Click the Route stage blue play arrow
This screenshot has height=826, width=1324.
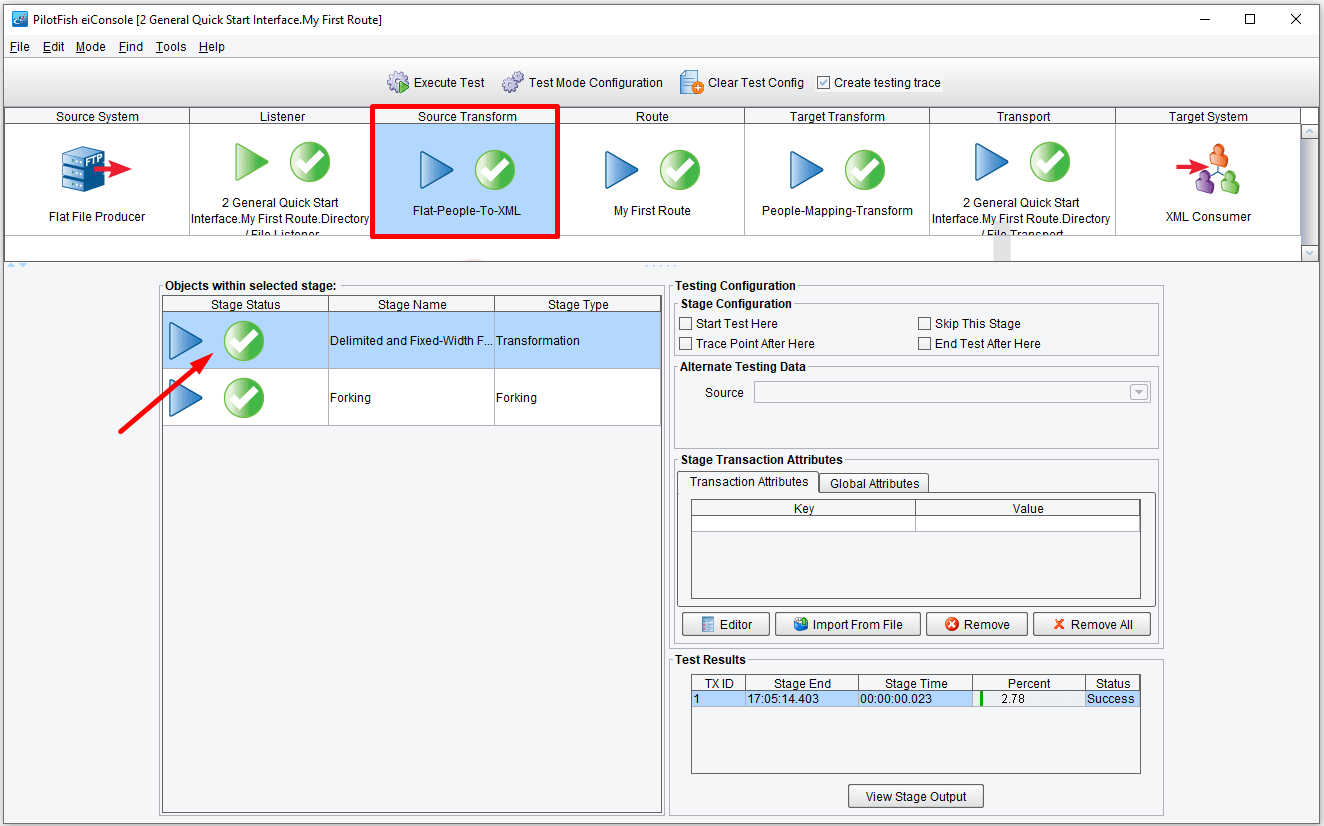622,170
